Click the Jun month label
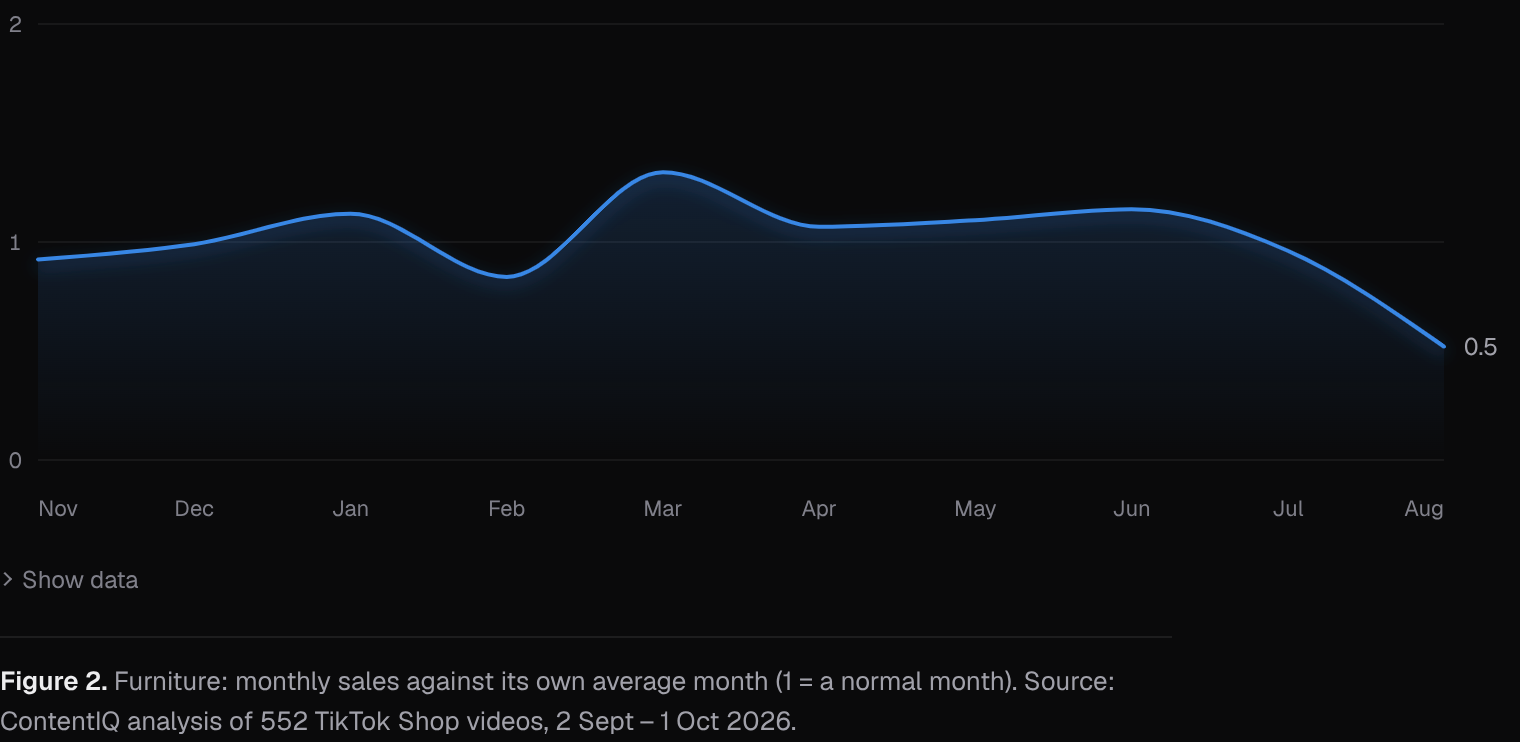This screenshot has width=1520, height=742. [1131, 509]
